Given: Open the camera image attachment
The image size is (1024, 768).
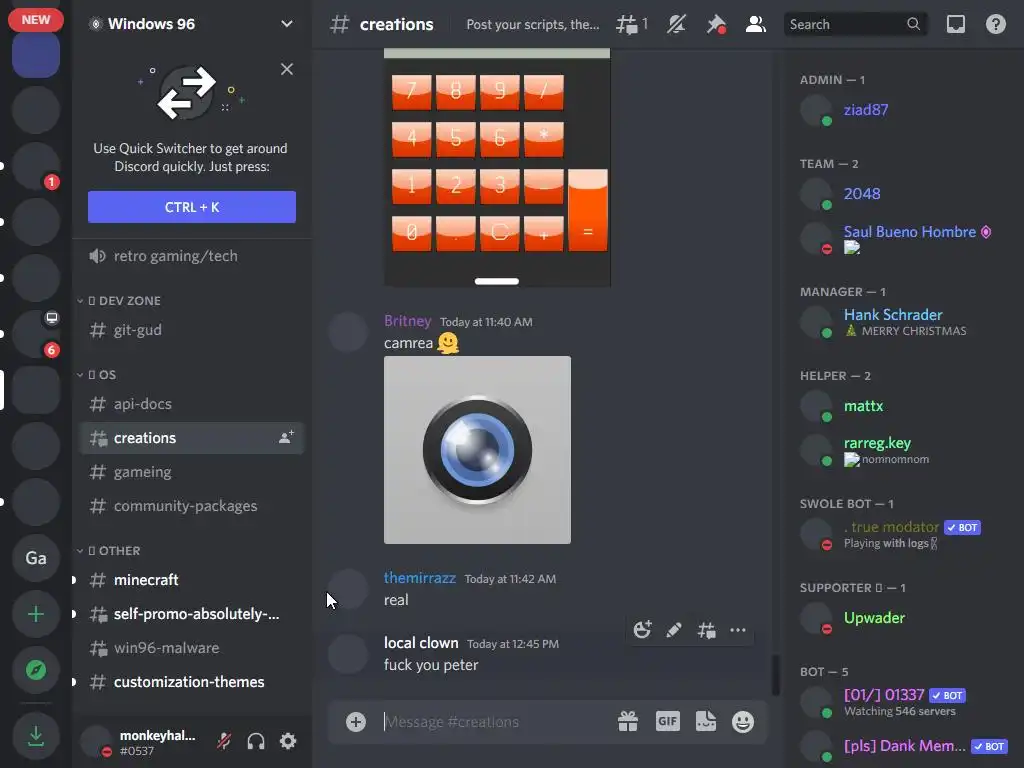Looking at the screenshot, I should pyautogui.click(x=477, y=450).
